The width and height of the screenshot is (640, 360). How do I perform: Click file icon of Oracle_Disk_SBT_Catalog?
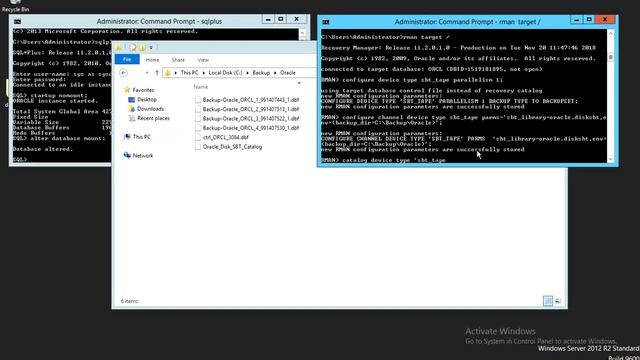(x=198, y=147)
